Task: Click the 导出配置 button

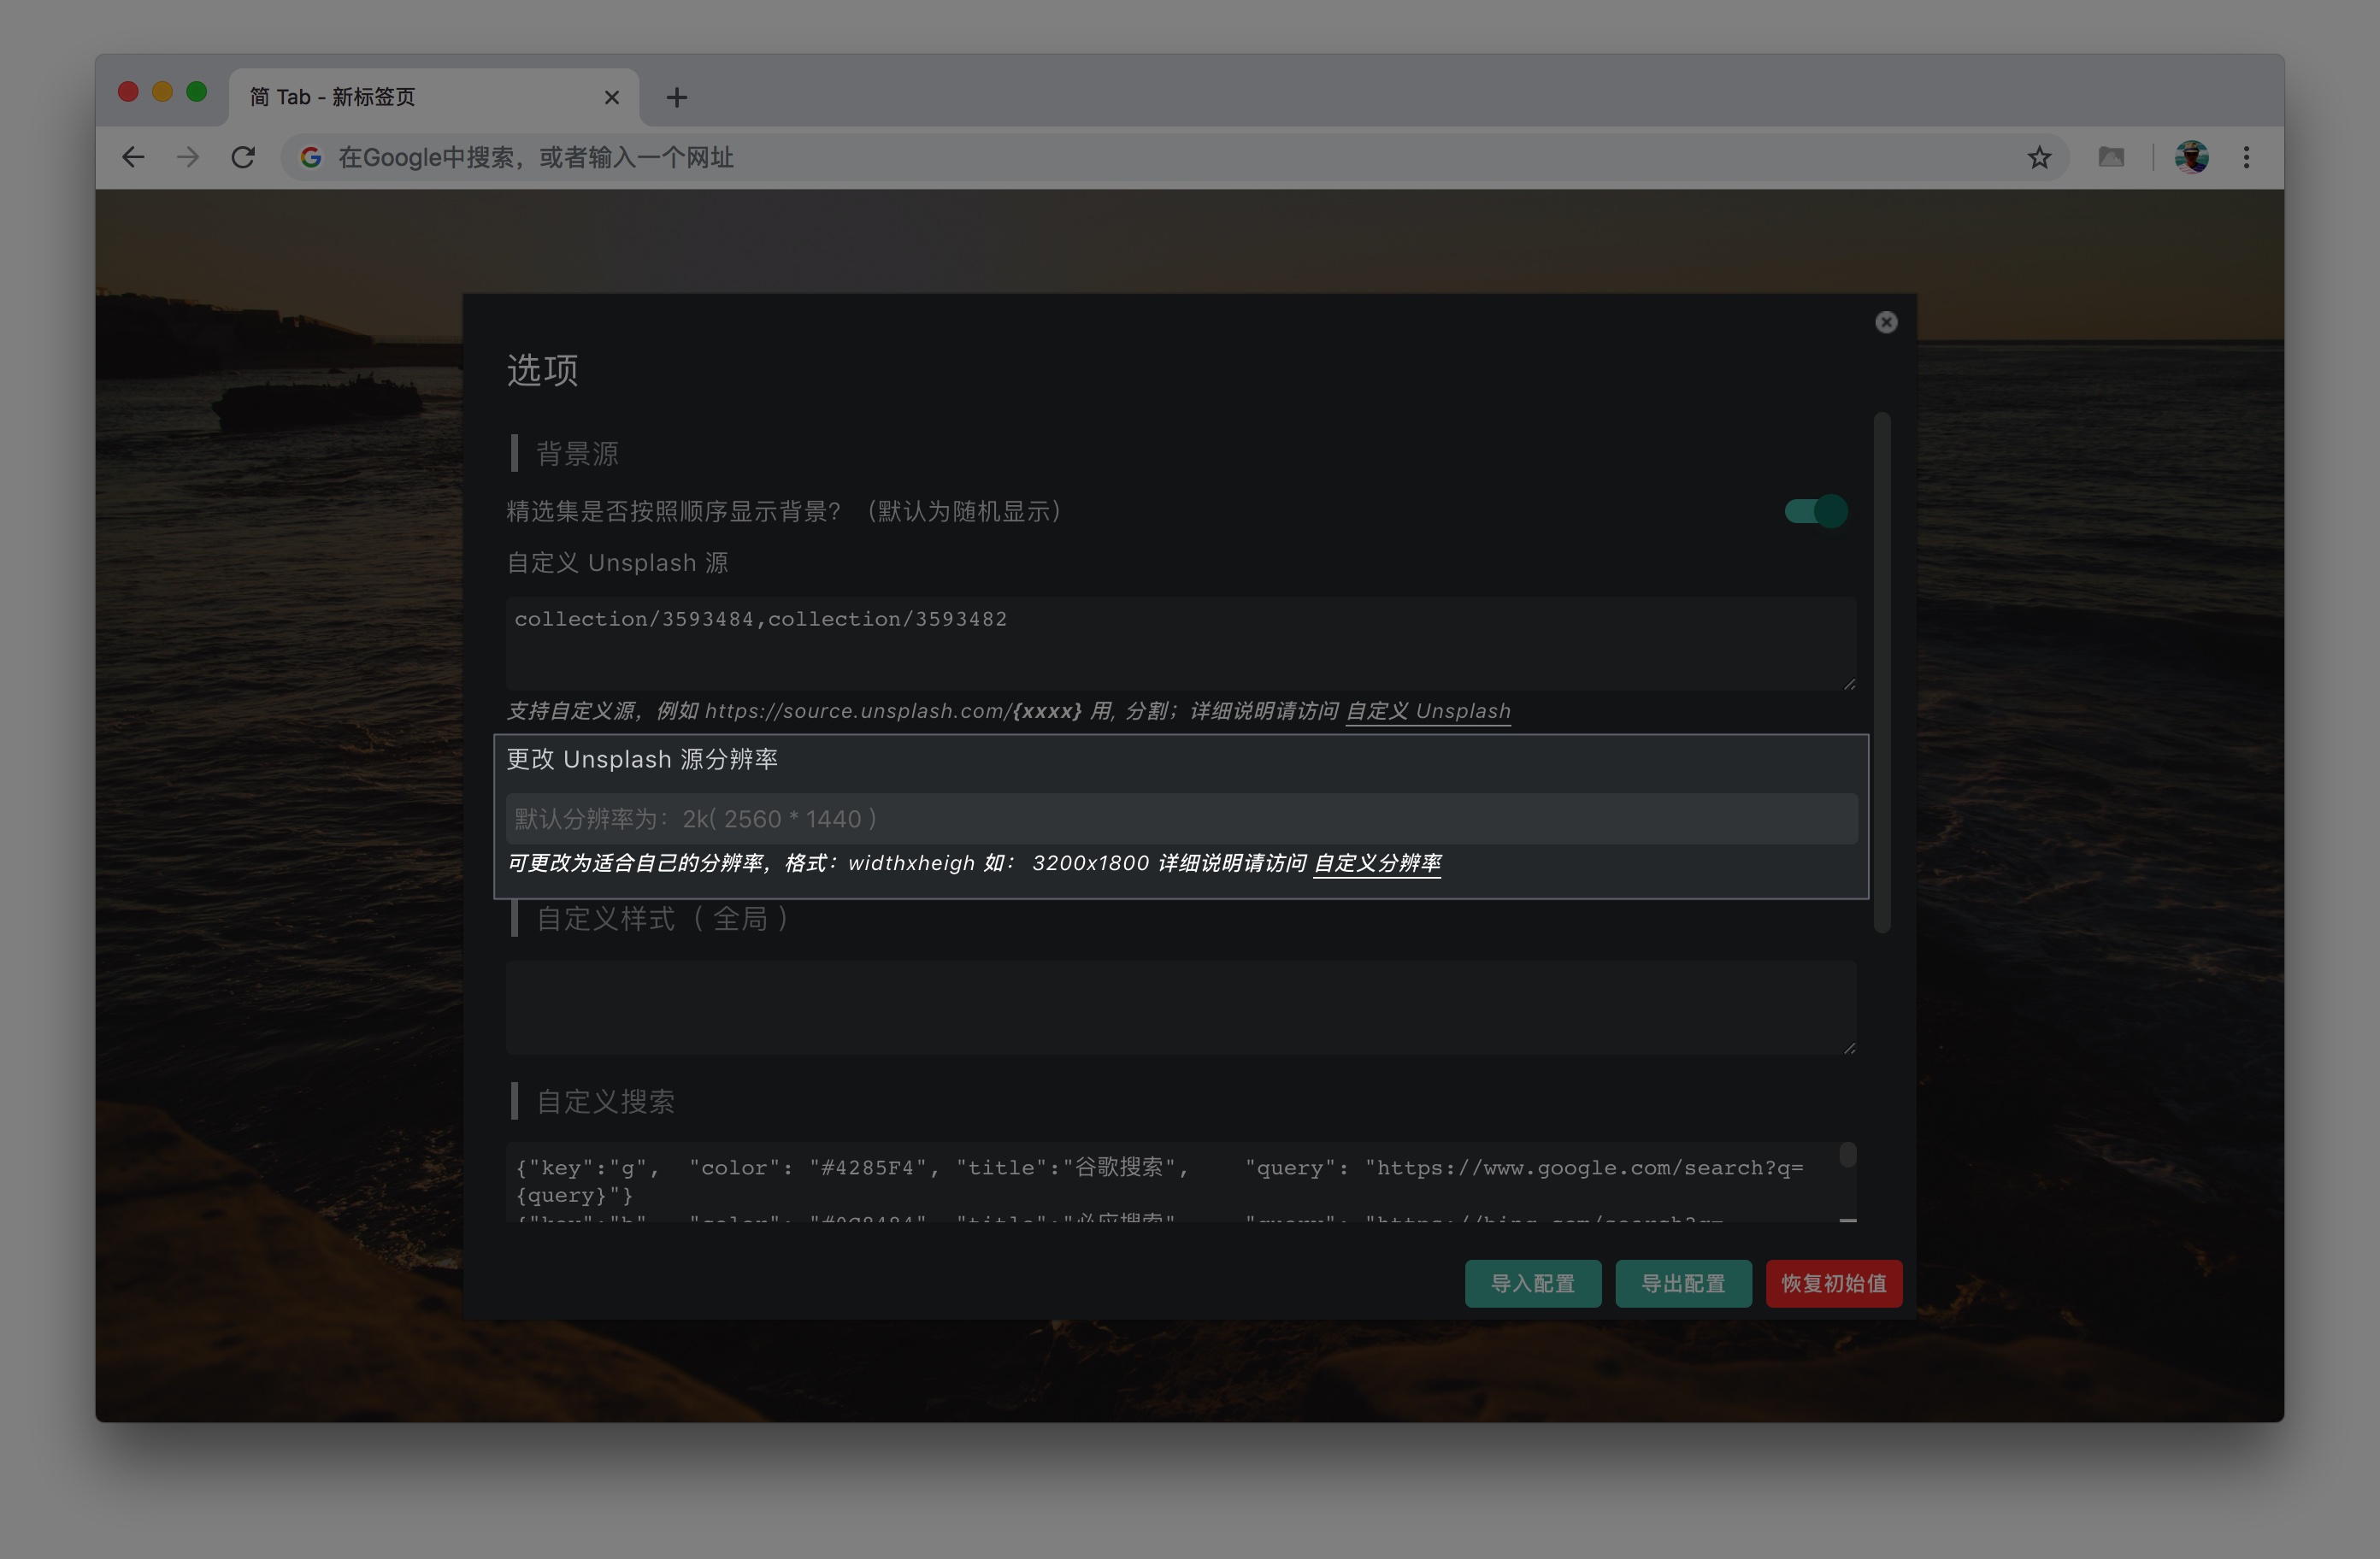Action: (1683, 1283)
